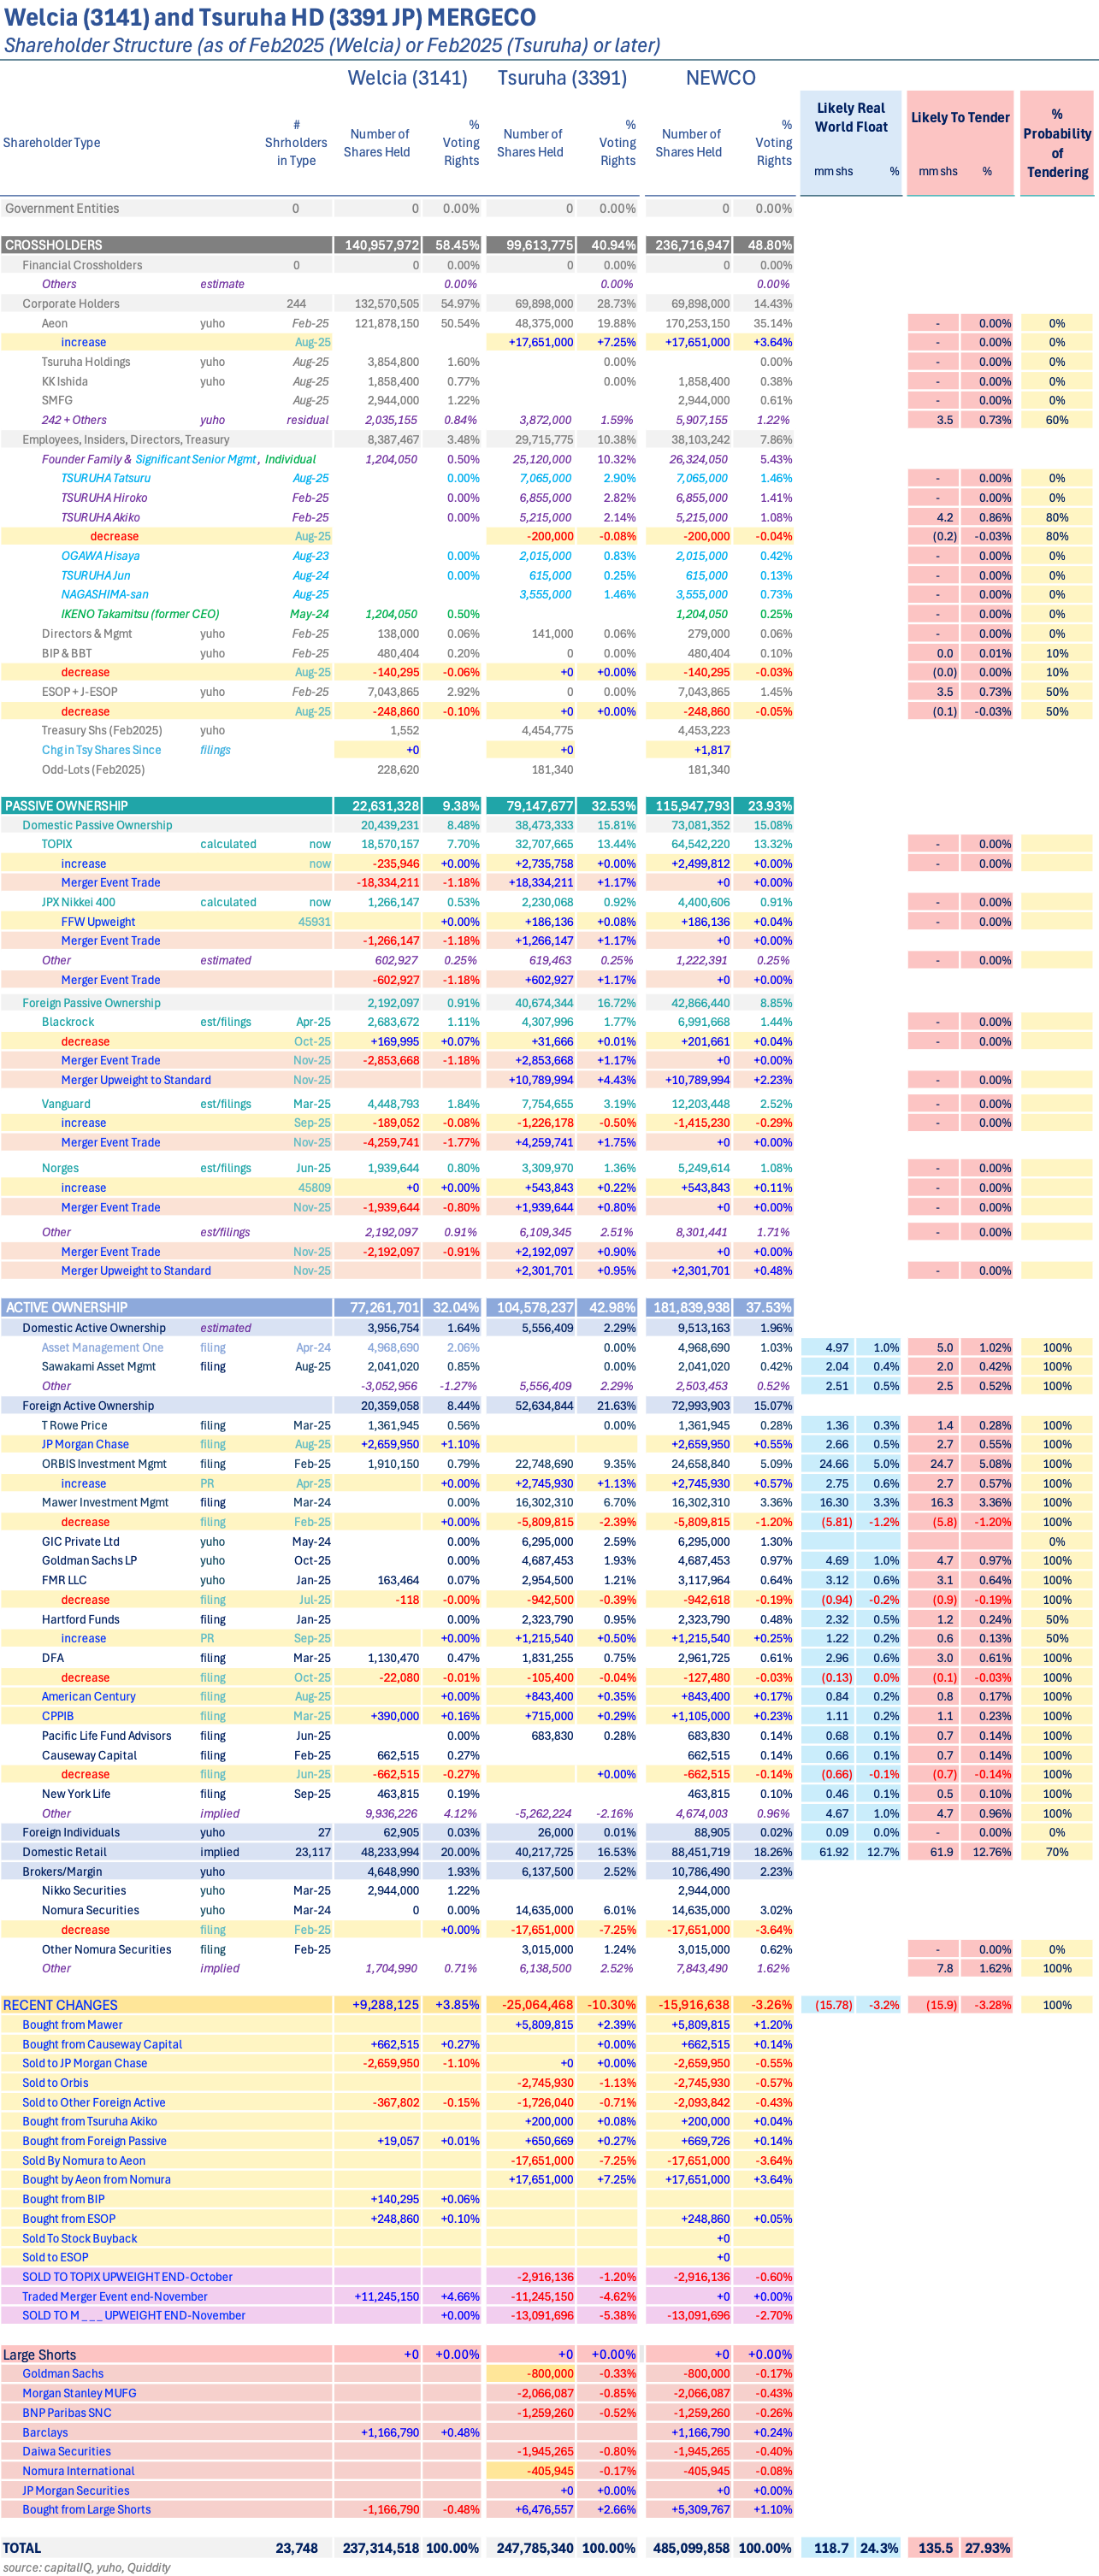Click the Likely Real World Float header

[x=851, y=118]
